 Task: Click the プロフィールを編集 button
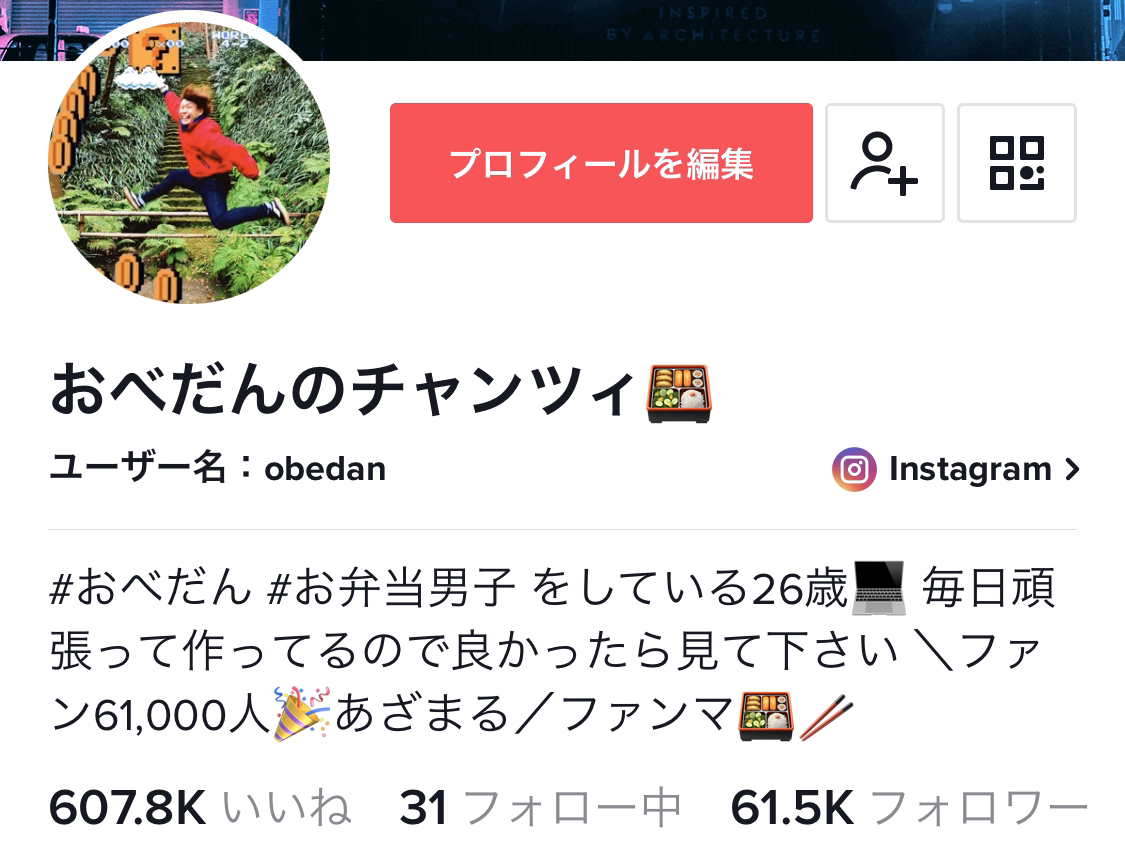[601, 163]
